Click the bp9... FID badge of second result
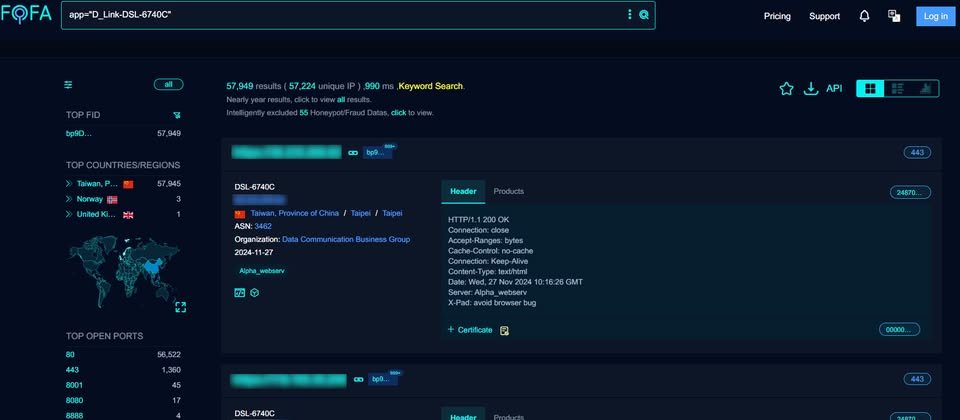960x420 pixels. pyautogui.click(x=381, y=380)
